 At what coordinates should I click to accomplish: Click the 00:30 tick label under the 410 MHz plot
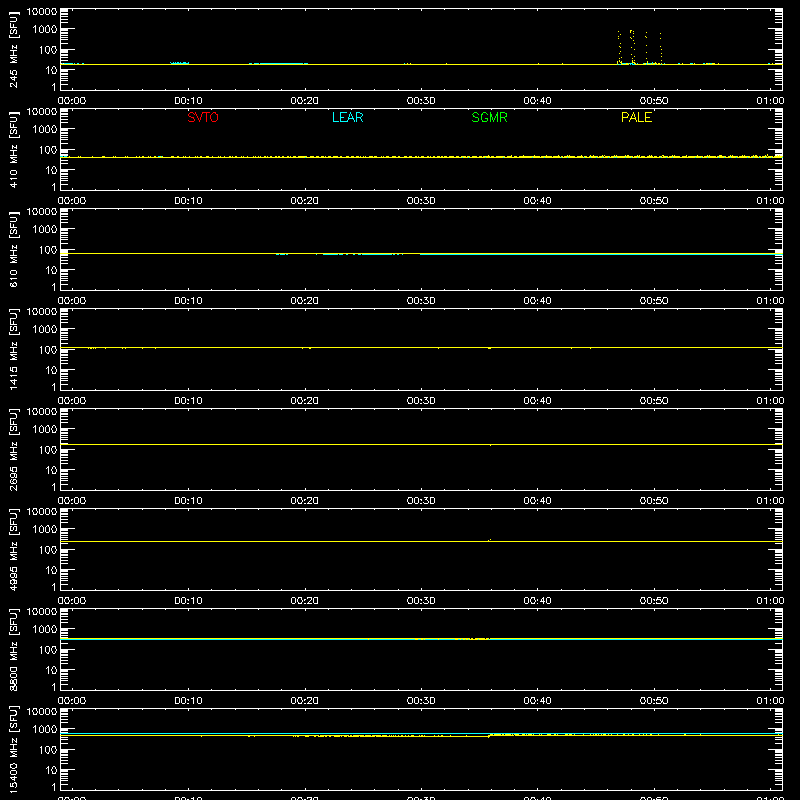(x=421, y=201)
